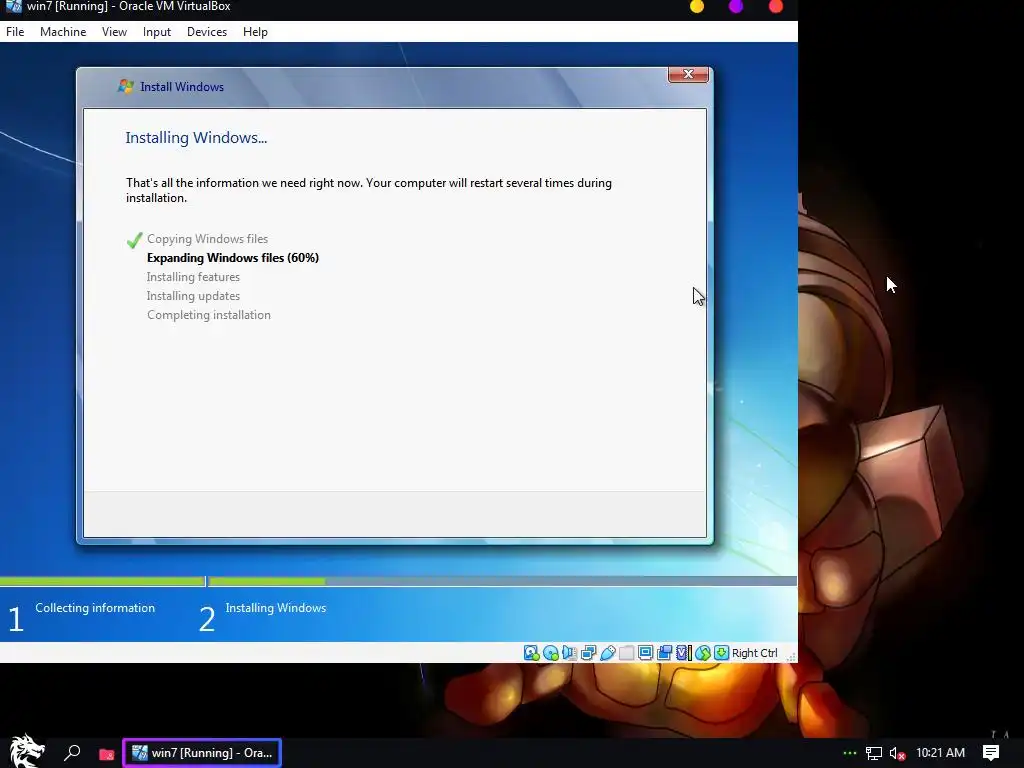The height and width of the screenshot is (768, 1024).
Task: Click the optical disc status icon
Action: (551, 652)
